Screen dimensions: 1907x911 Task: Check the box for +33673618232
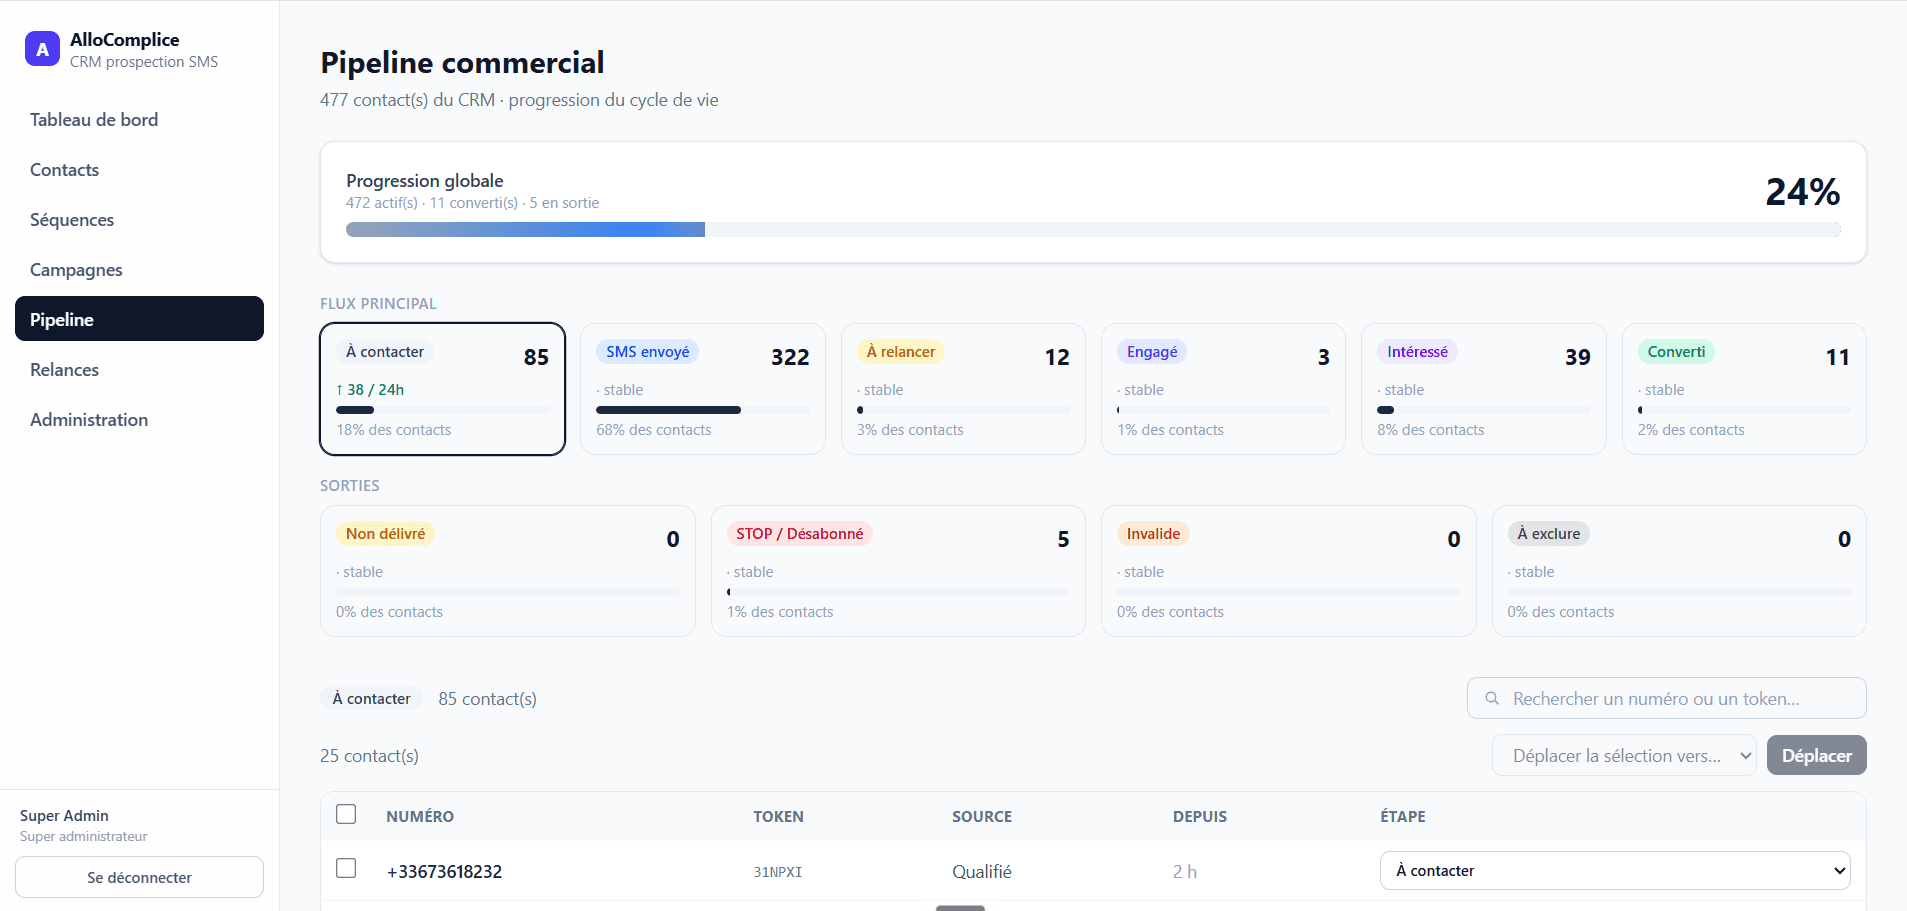click(346, 868)
